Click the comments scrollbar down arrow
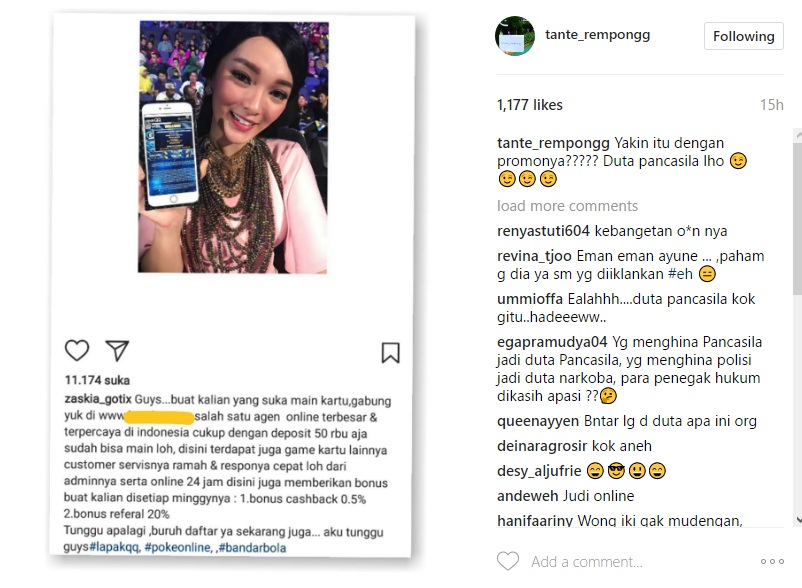The height and width of the screenshot is (588, 802). (x=798, y=519)
